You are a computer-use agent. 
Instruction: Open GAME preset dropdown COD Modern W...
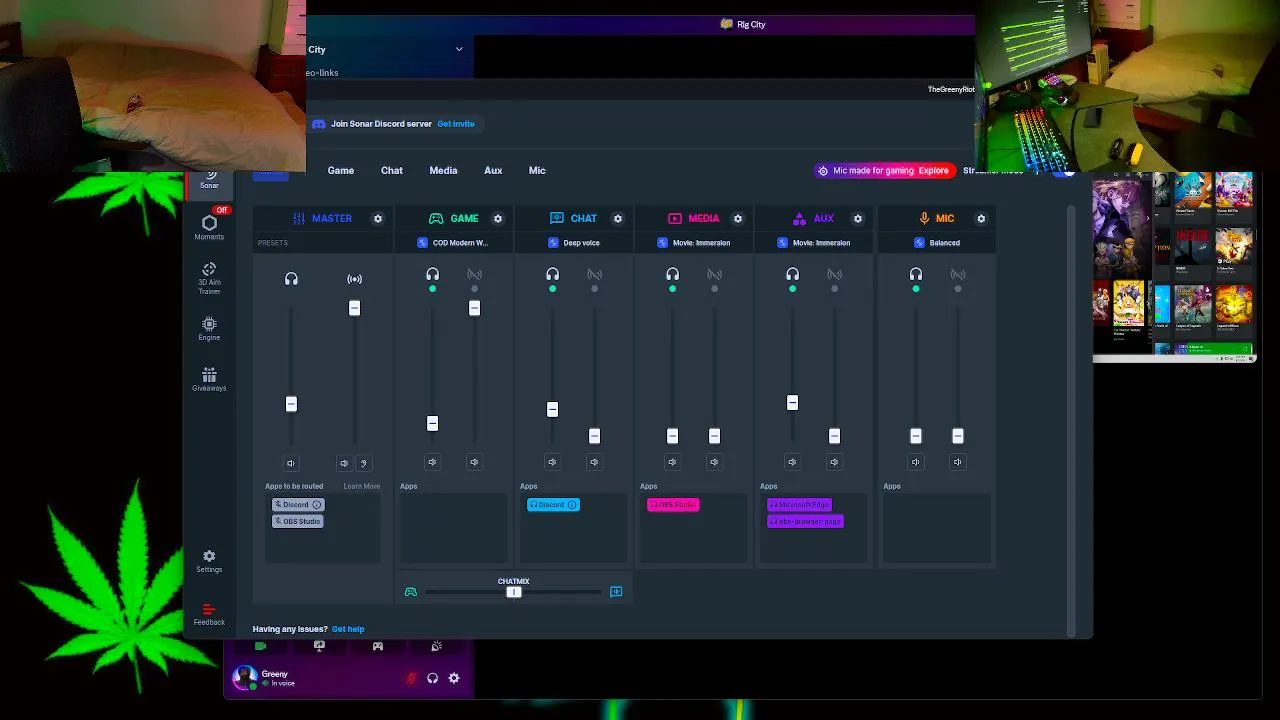(x=453, y=243)
